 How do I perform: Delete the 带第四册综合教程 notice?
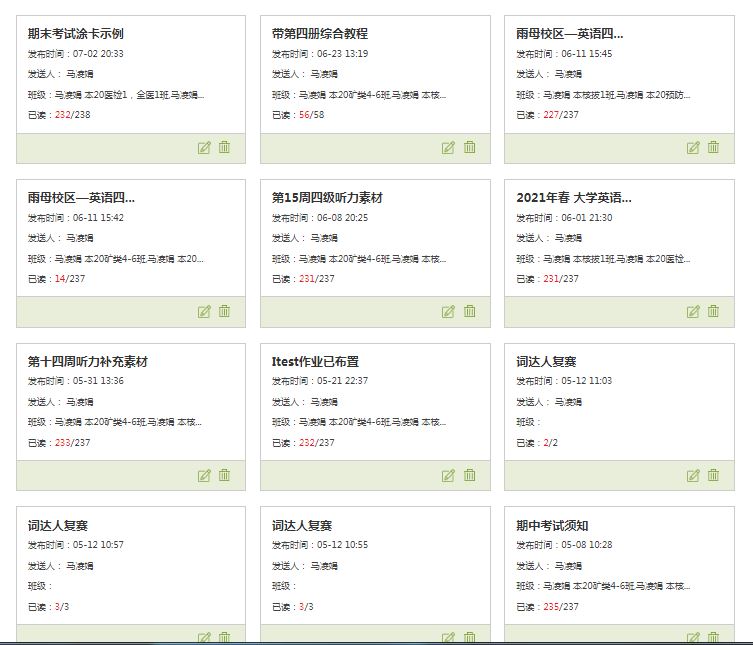(469, 147)
